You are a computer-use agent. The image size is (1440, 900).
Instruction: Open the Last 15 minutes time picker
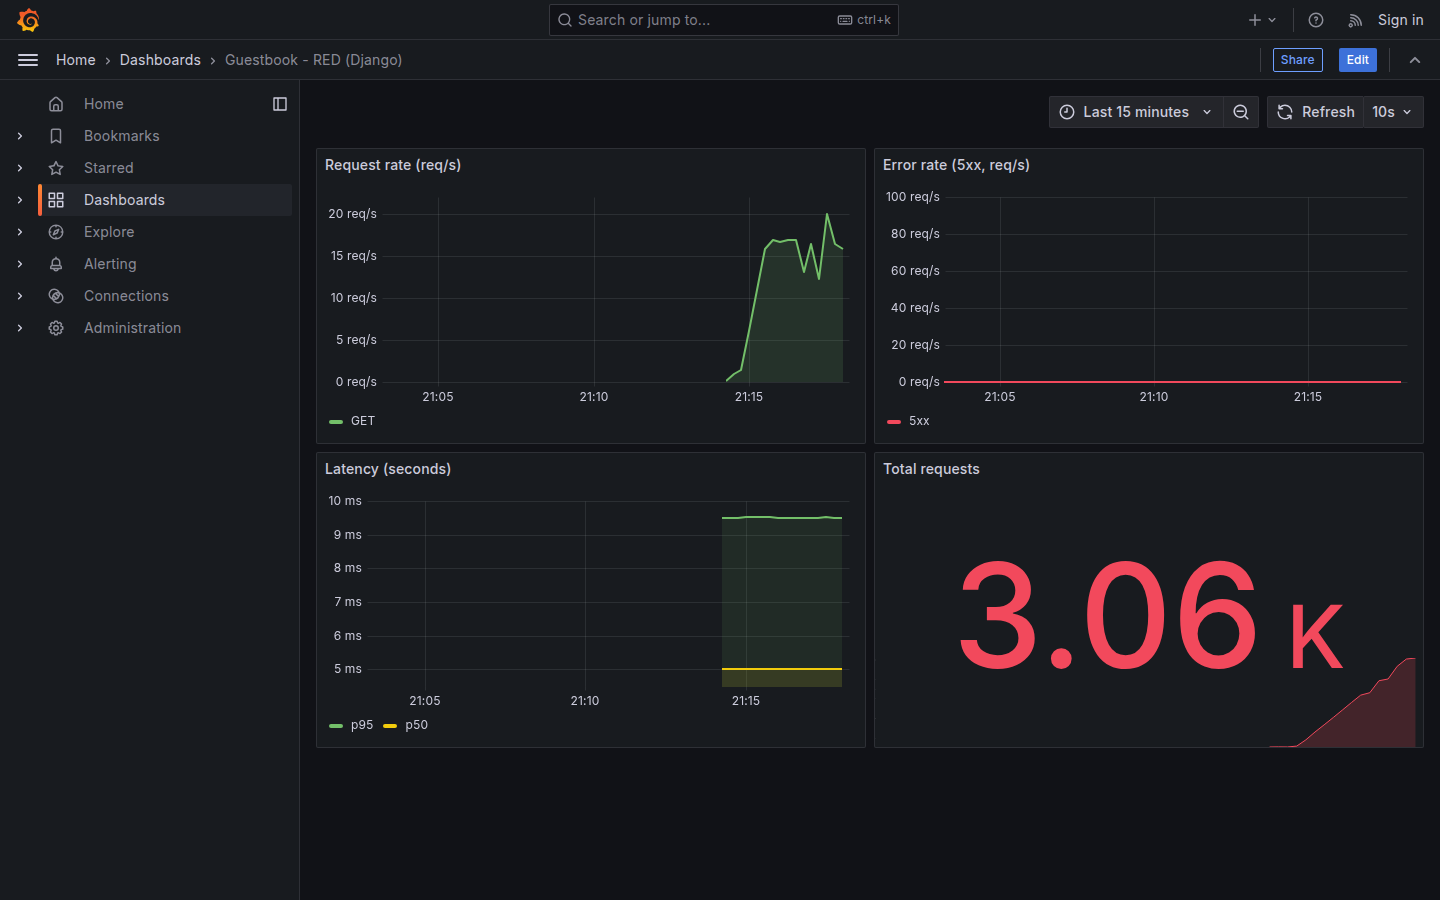1136,112
